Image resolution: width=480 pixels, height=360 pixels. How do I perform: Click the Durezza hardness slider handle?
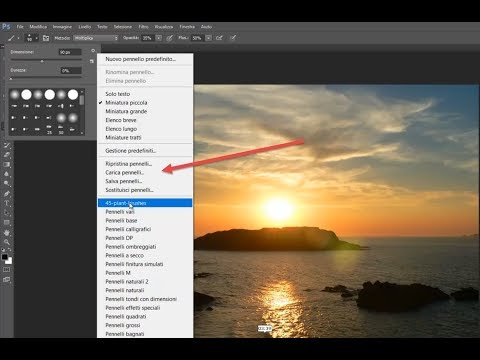tap(11, 79)
